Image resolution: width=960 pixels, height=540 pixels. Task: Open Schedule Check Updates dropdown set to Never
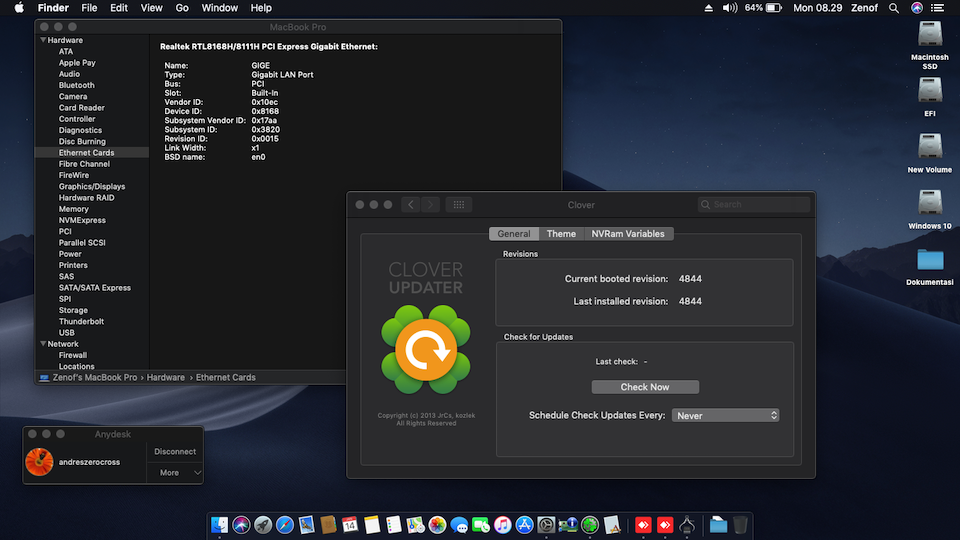click(x=725, y=415)
